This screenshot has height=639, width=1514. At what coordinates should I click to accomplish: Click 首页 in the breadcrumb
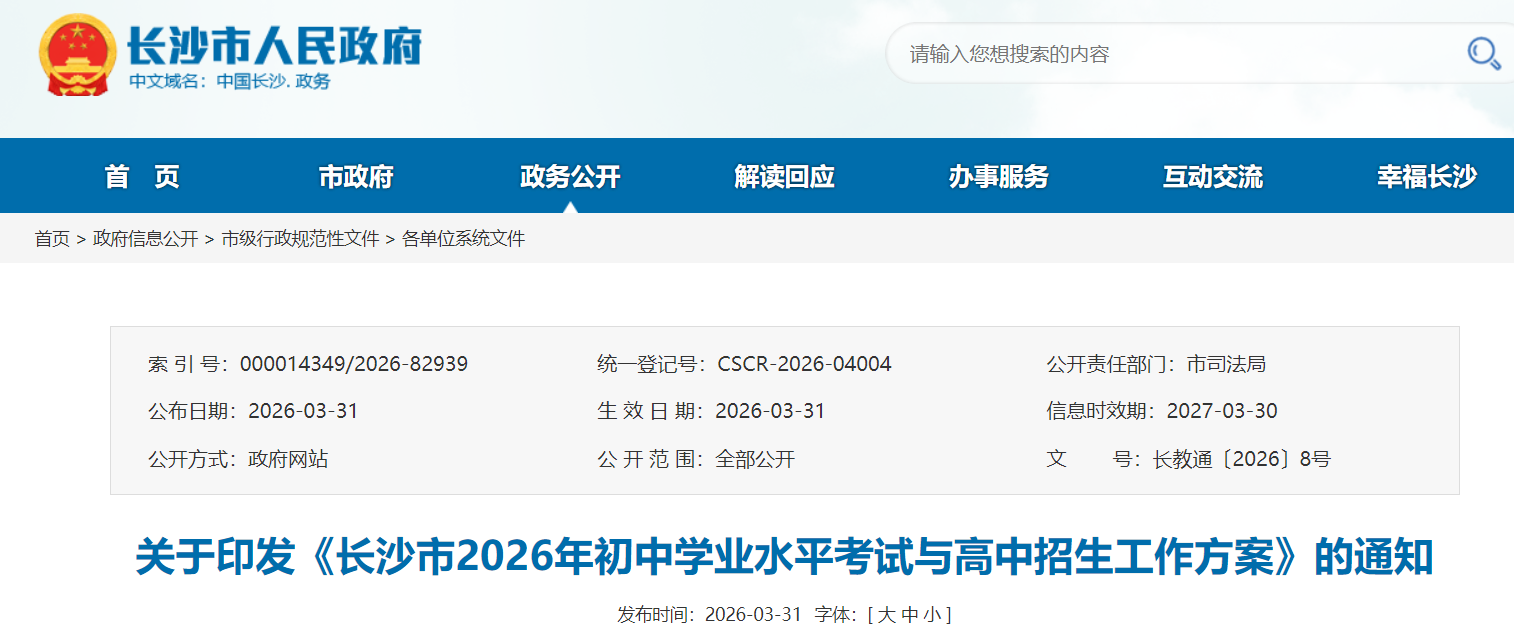pyautogui.click(x=52, y=239)
